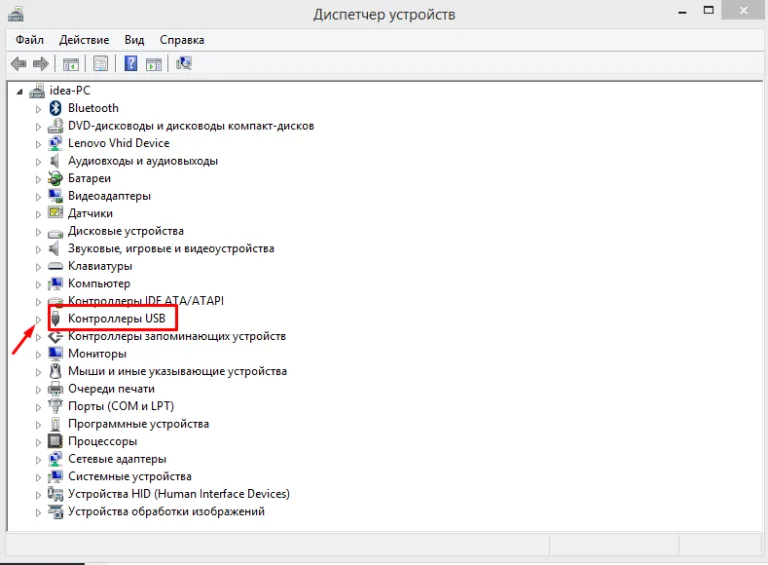Click the Процессоры chip icon
The width and height of the screenshot is (768, 565).
point(55,441)
